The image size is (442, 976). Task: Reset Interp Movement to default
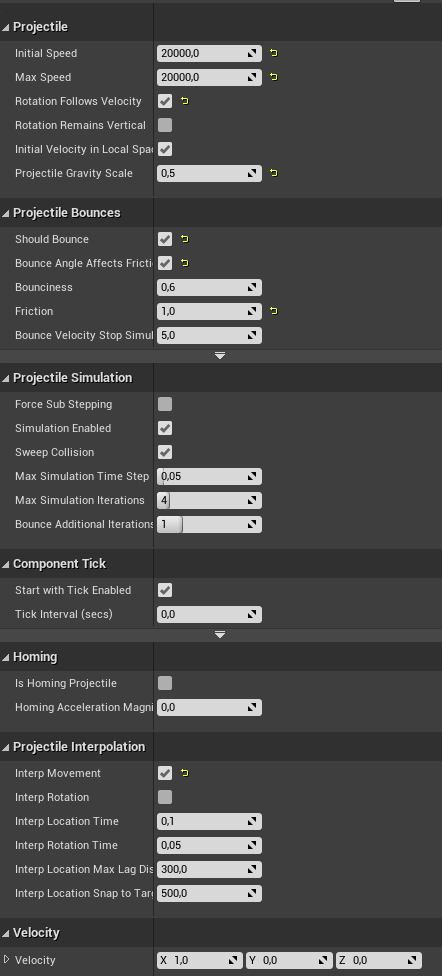[x=184, y=773]
